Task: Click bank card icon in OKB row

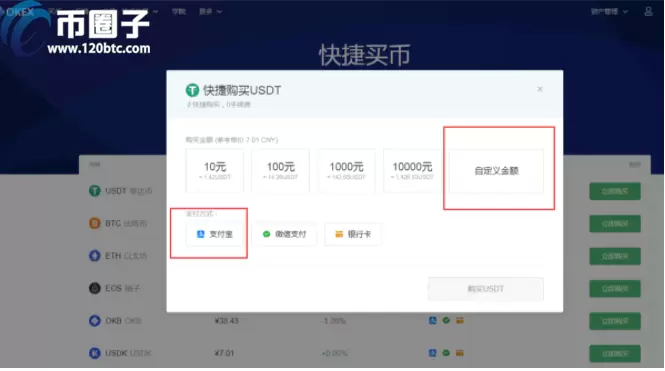Action: pyautogui.click(x=460, y=321)
